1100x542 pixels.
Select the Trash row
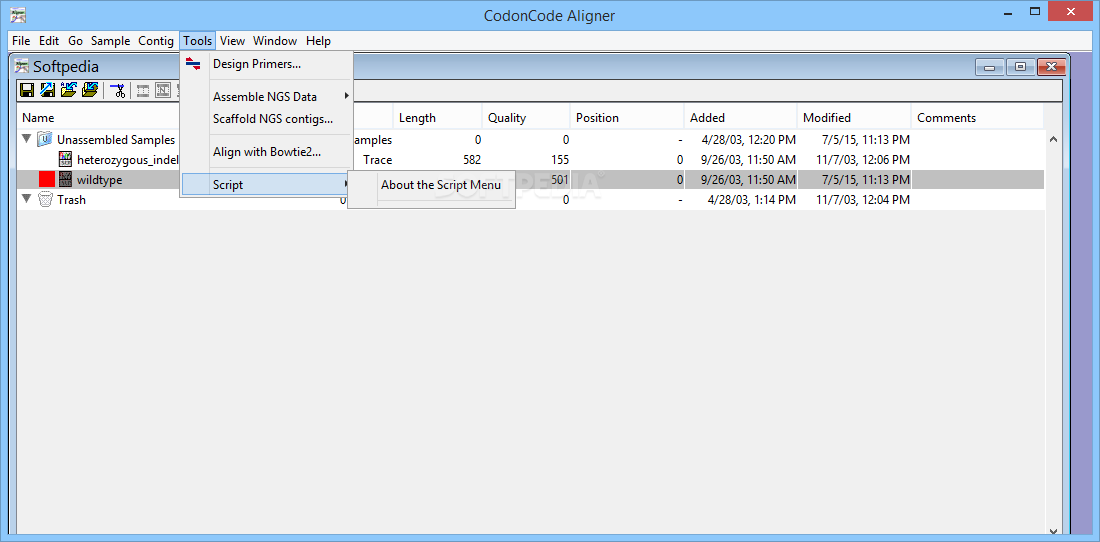point(530,200)
